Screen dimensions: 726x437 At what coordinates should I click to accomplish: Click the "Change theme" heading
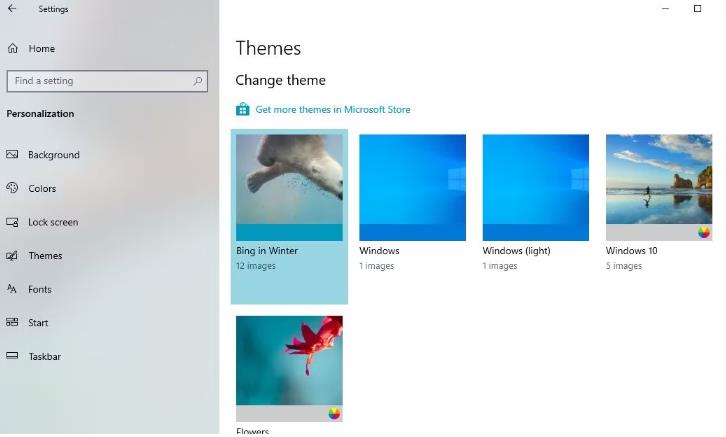(x=281, y=80)
